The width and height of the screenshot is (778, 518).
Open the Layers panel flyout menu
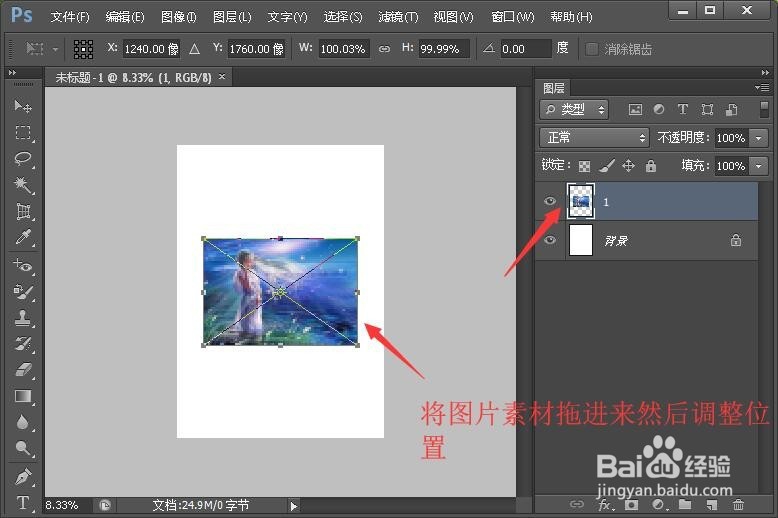(762, 88)
